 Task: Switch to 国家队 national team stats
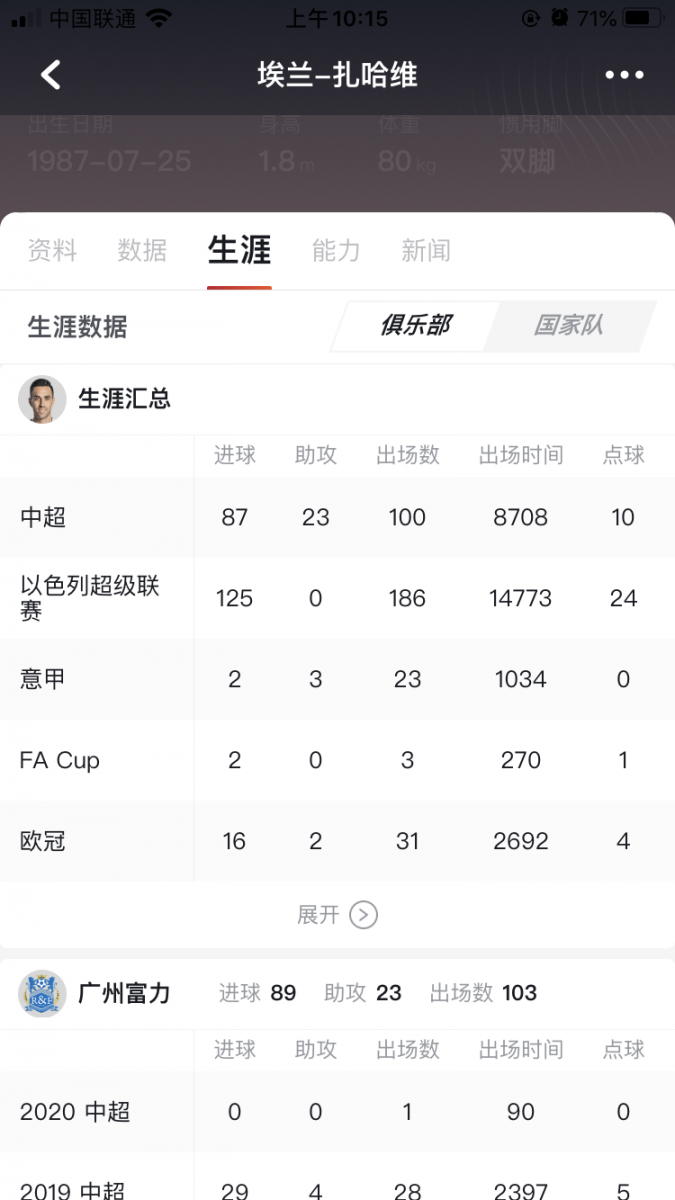[x=568, y=325]
